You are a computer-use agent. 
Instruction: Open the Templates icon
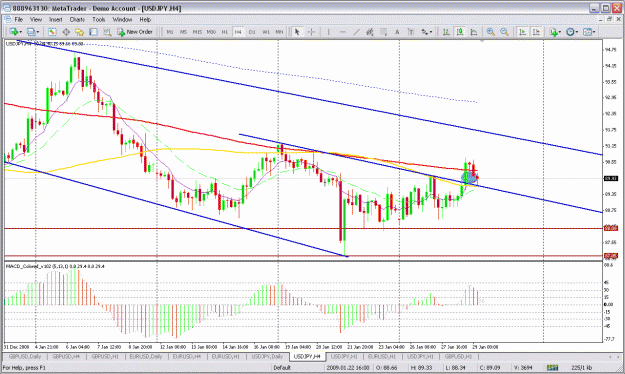pyautogui.click(x=587, y=31)
